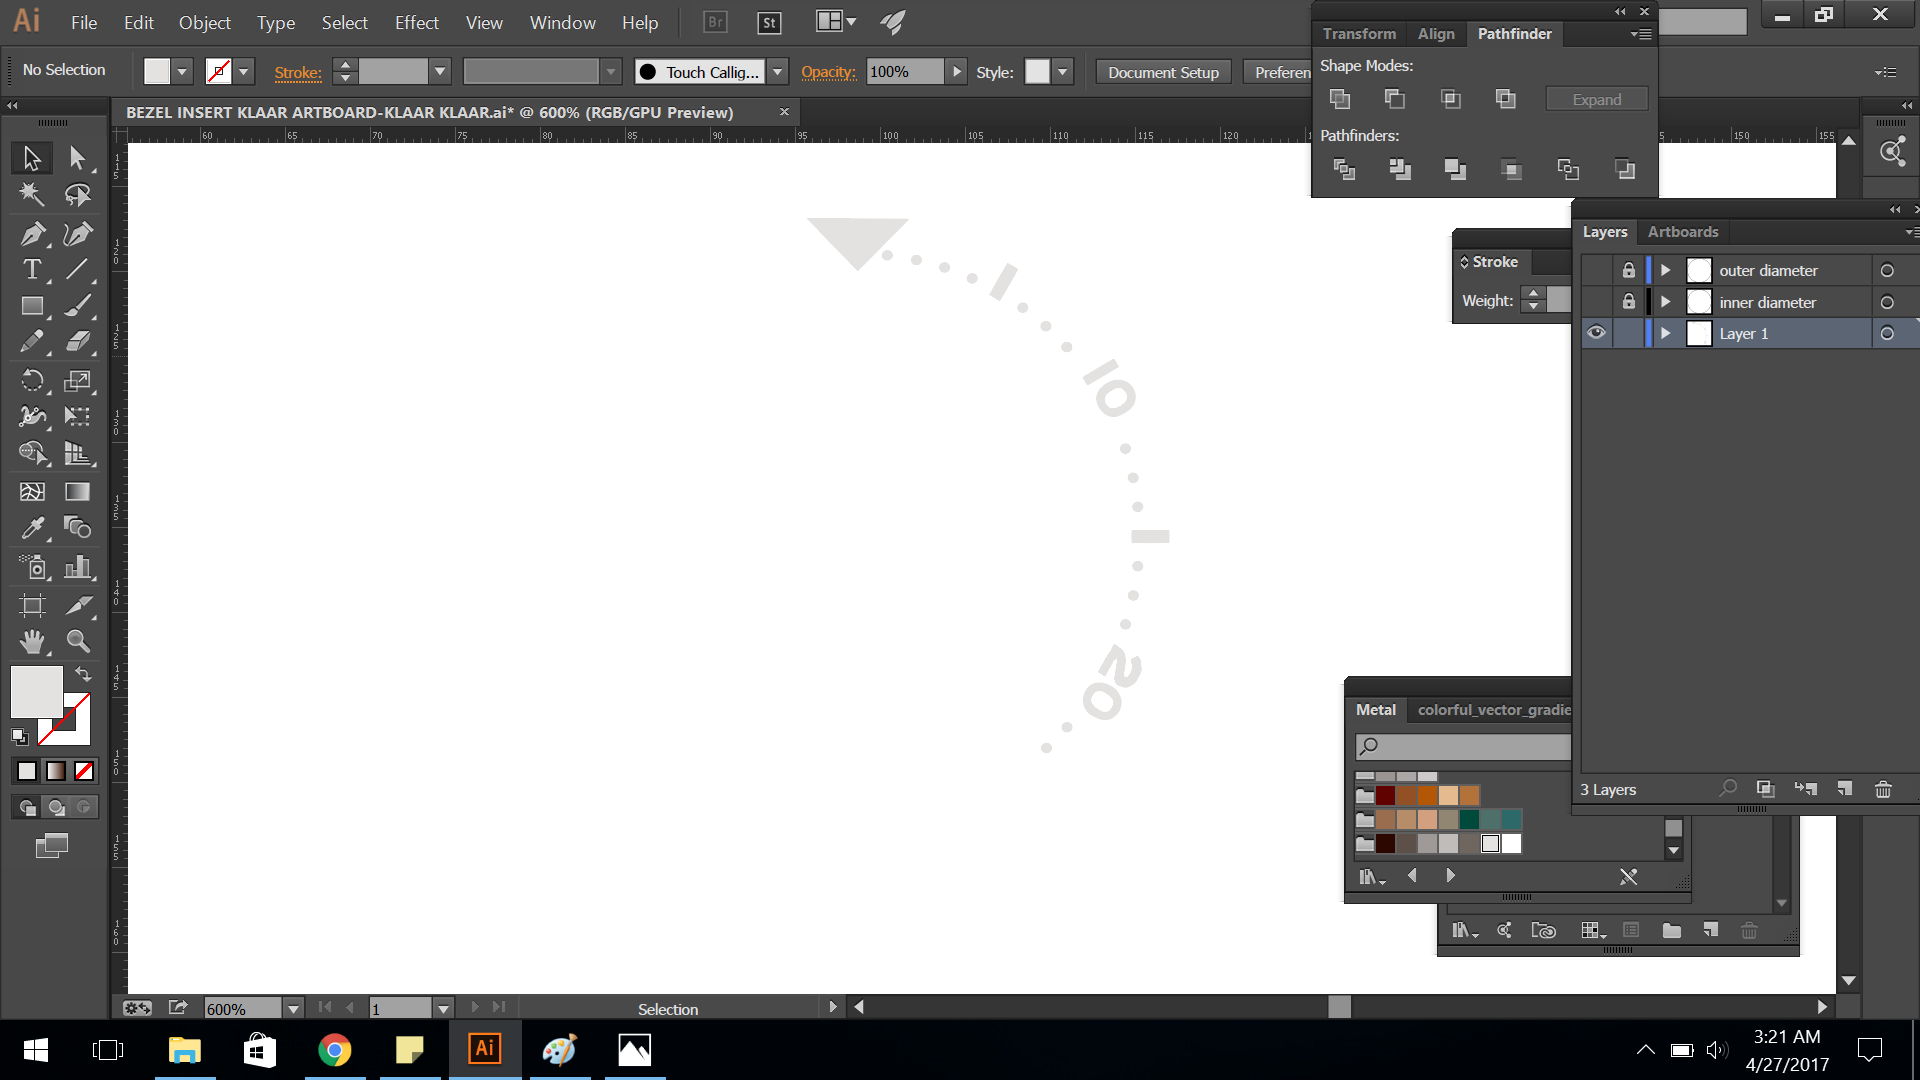This screenshot has width=1920, height=1080.
Task: Click the Minus Front shape mode icon
Action: click(x=1395, y=99)
